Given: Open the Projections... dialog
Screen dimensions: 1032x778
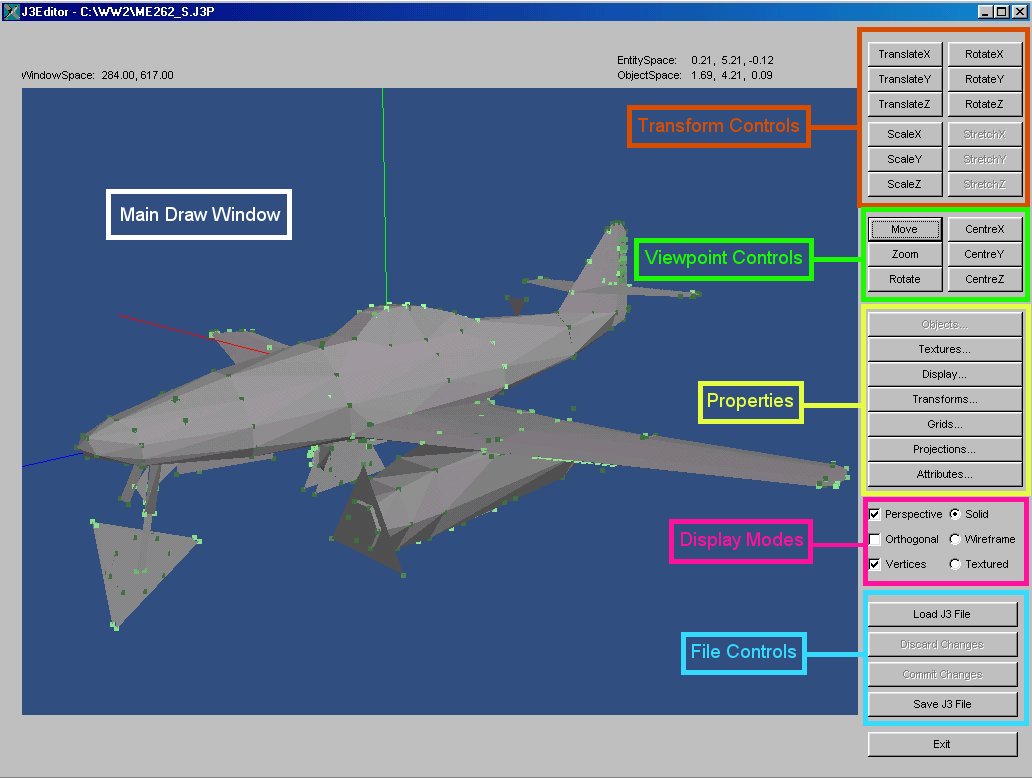Looking at the screenshot, I should coord(944,450).
